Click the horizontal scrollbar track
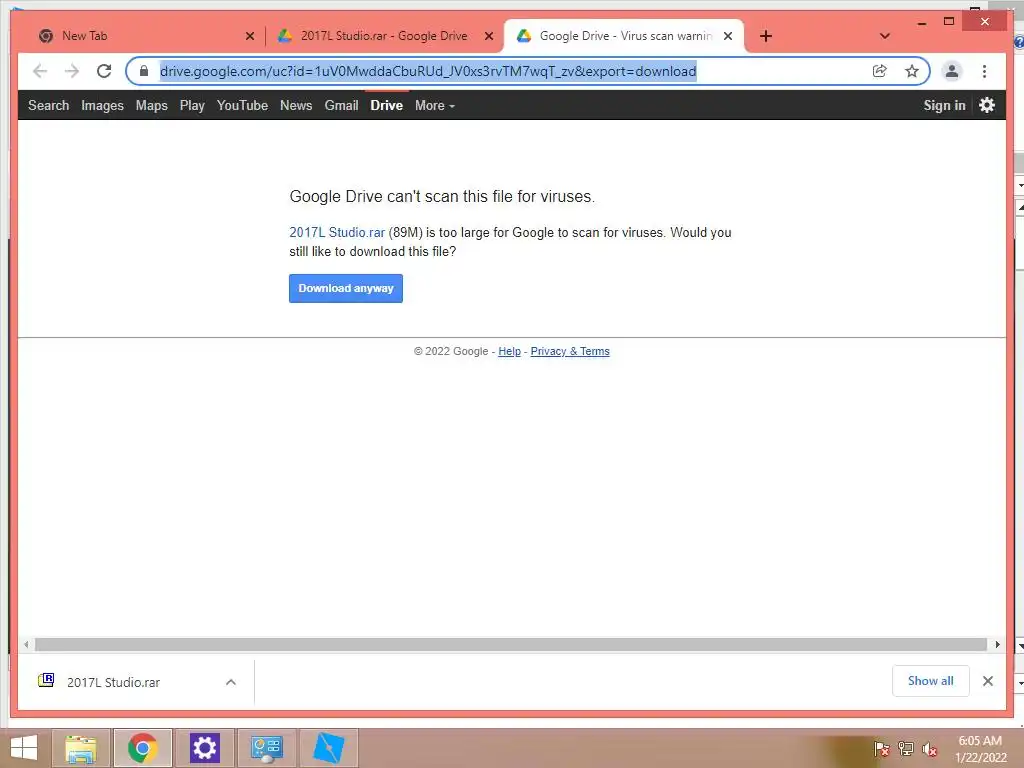Screen dimensions: 1024x768 [x=511, y=645]
